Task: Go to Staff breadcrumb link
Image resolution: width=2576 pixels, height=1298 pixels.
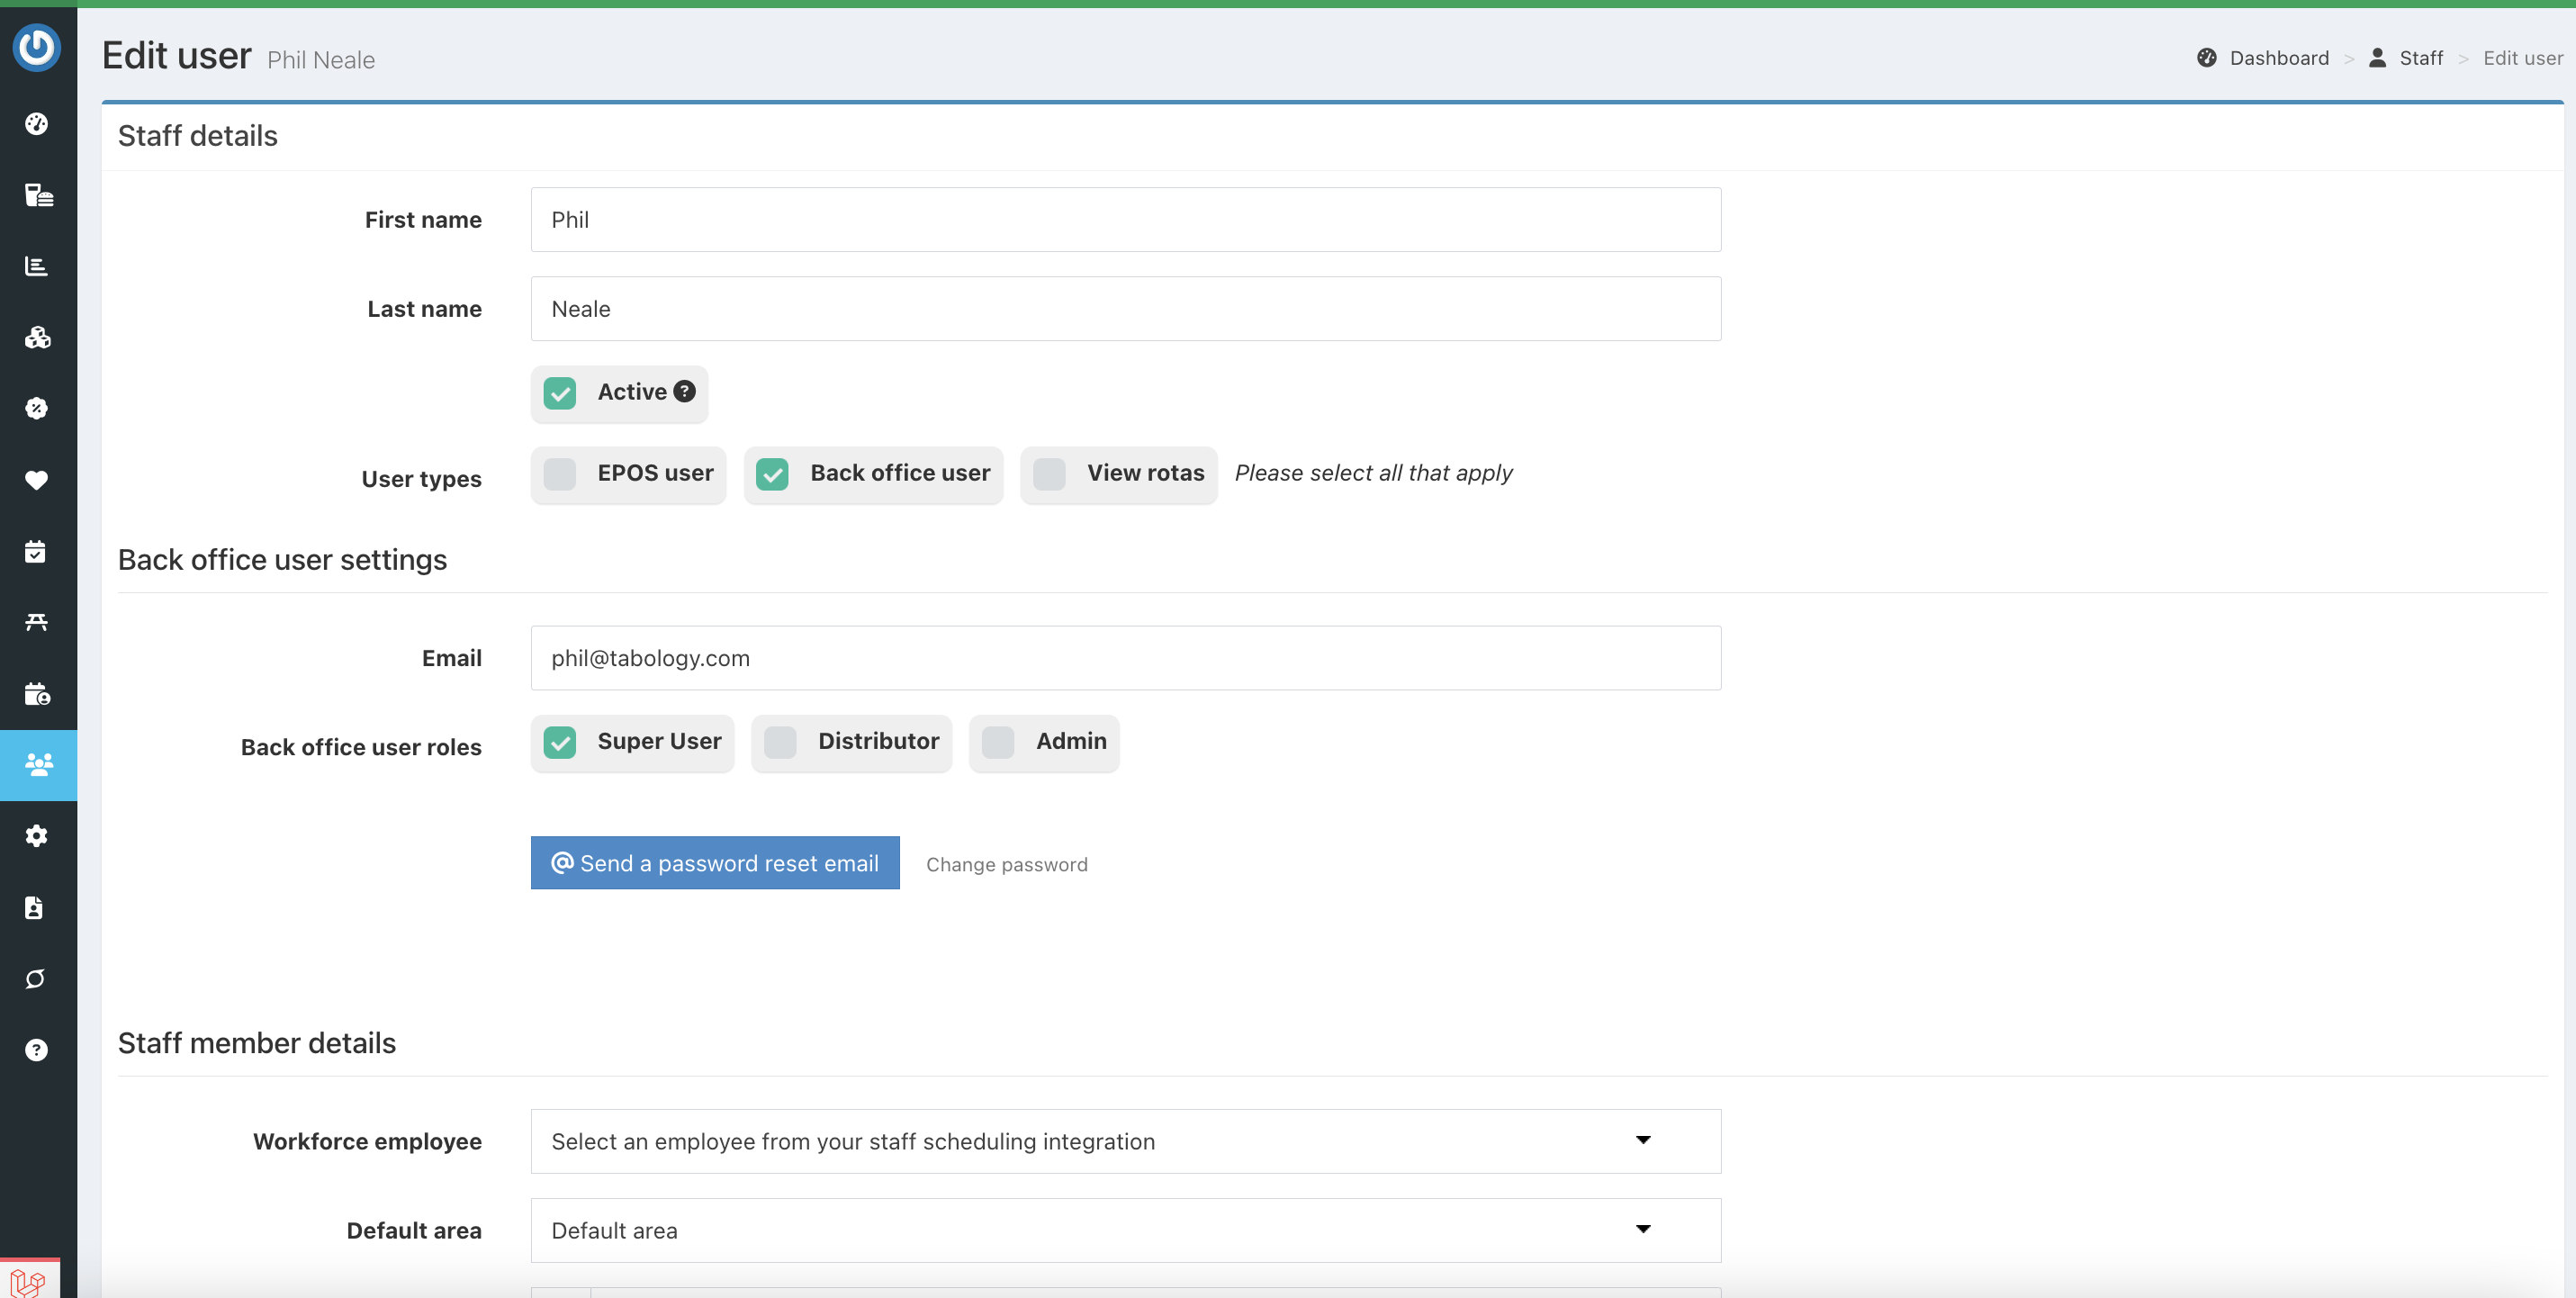Action: coord(2420,58)
